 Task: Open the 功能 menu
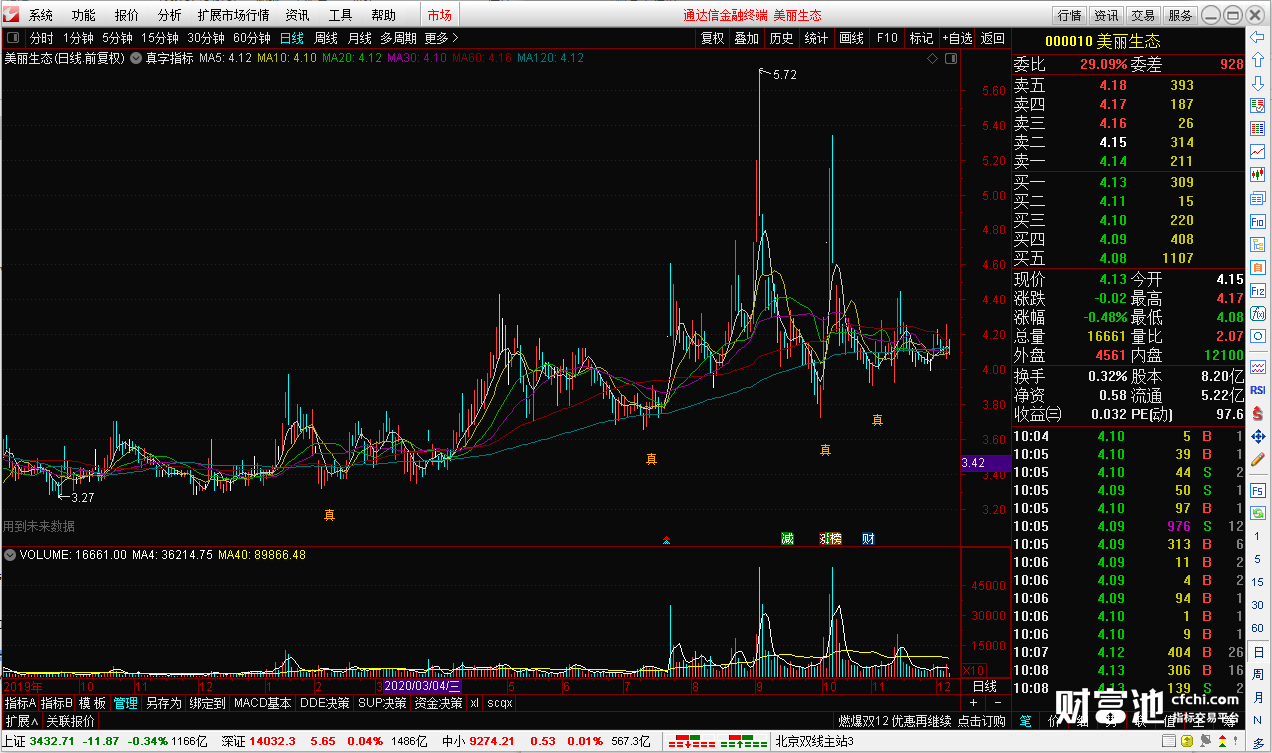[x=84, y=15]
